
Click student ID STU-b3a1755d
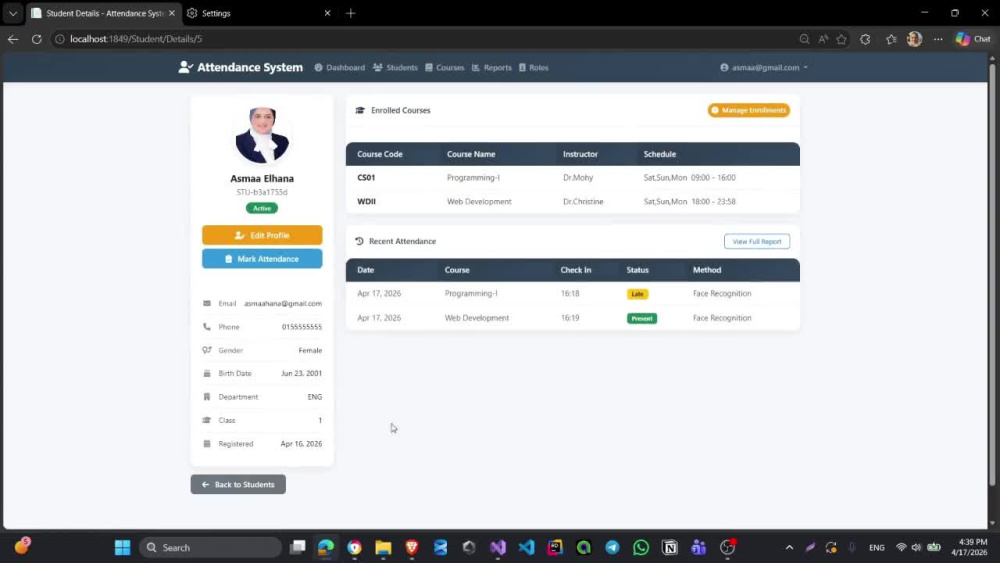(262, 192)
